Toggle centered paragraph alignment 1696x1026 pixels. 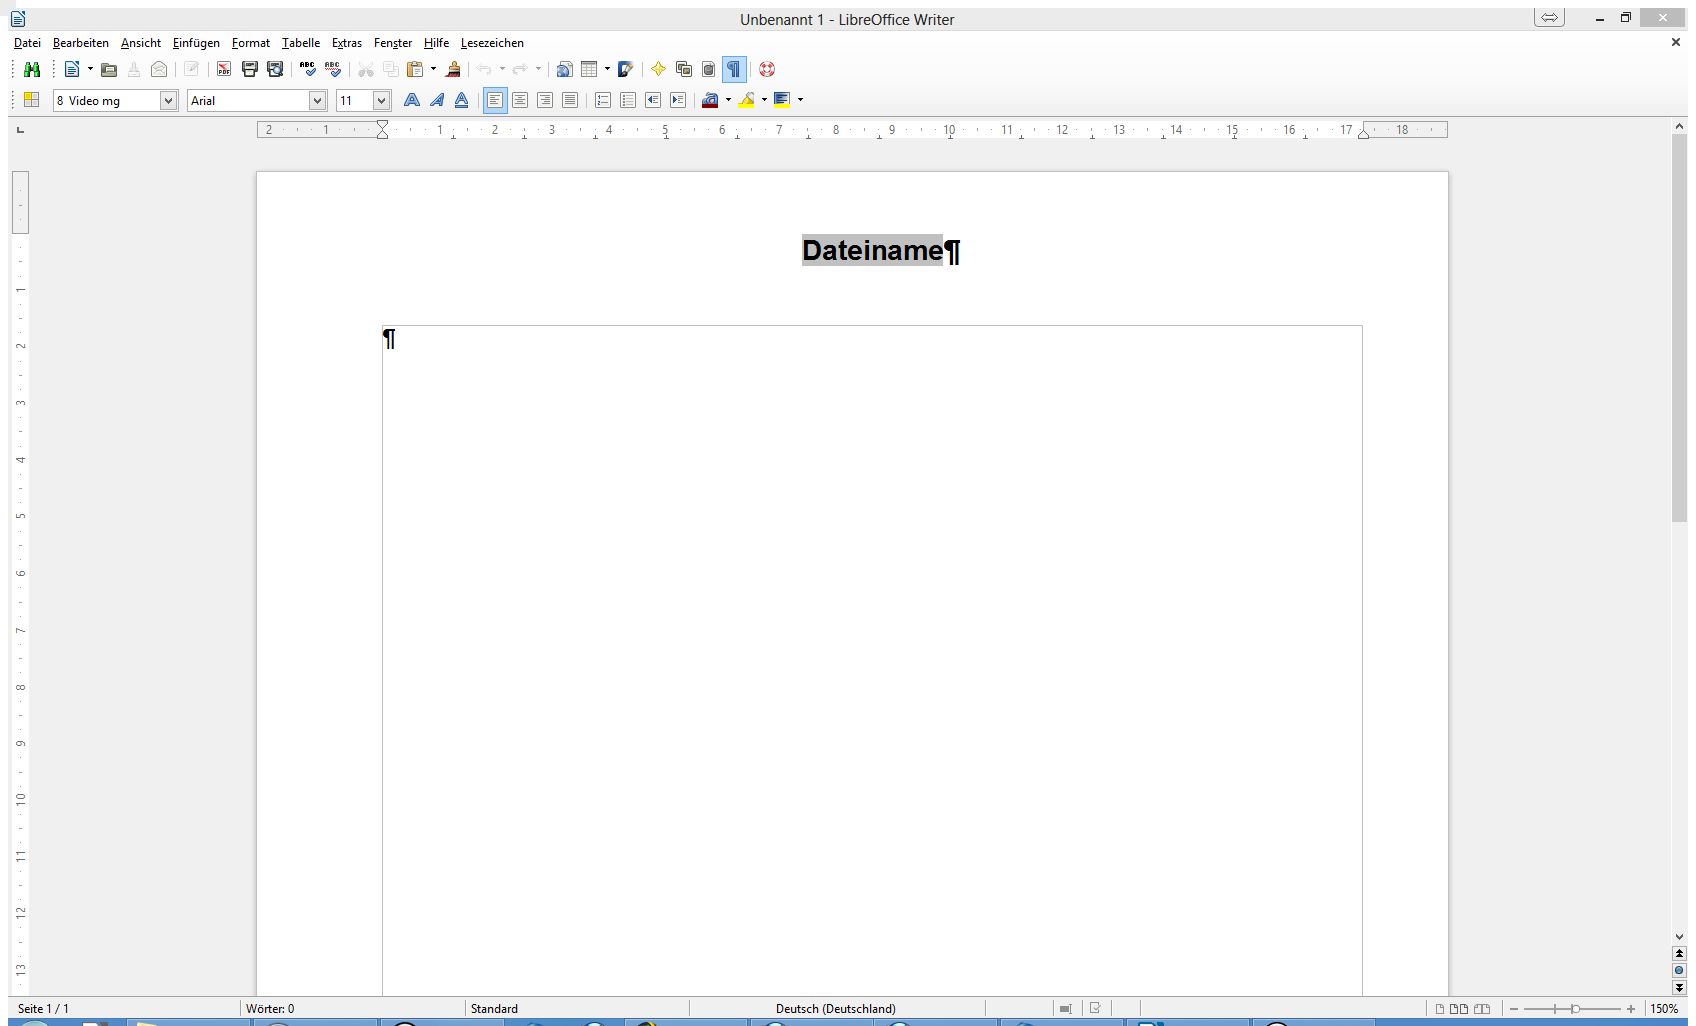(520, 100)
